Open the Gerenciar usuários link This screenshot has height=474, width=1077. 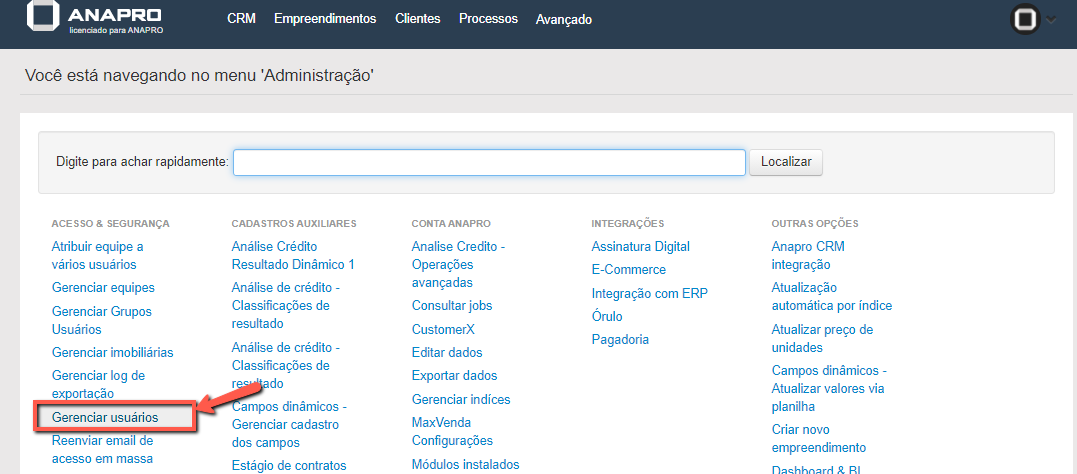105,417
